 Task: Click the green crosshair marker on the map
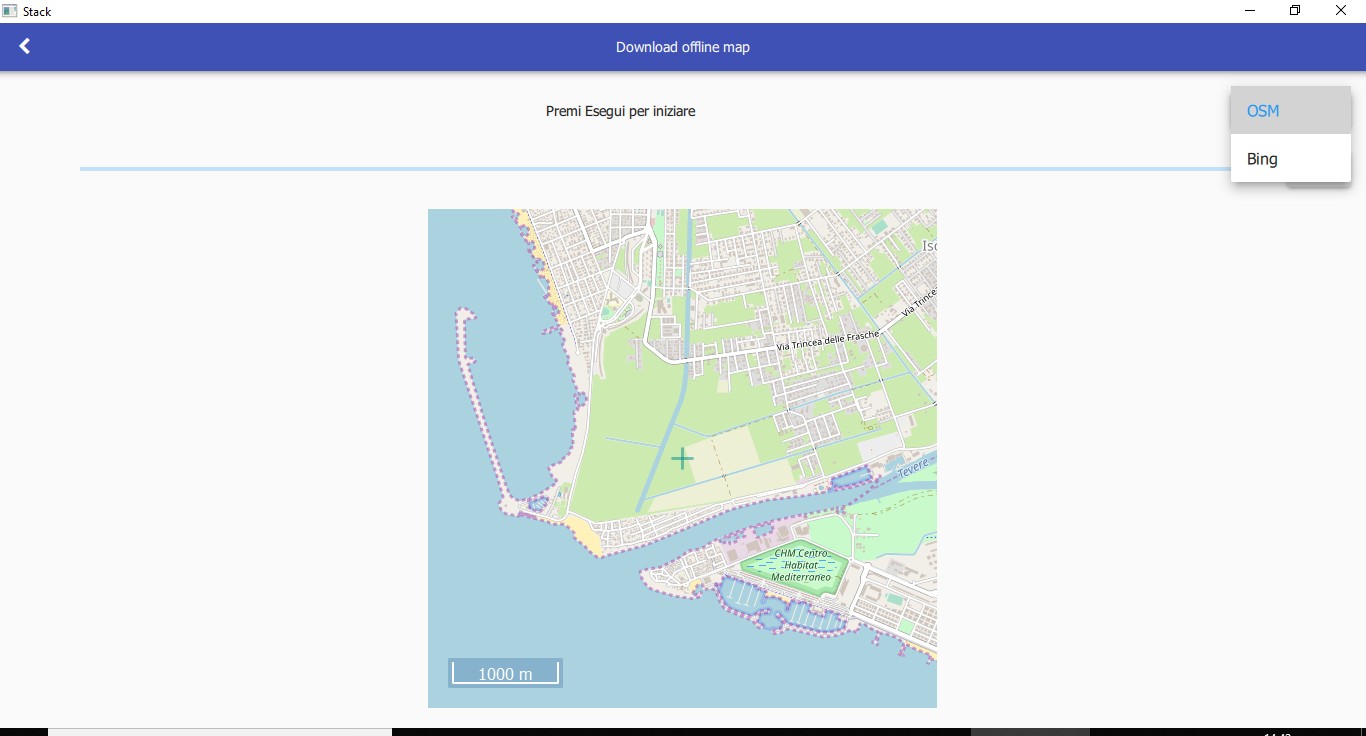pos(682,459)
